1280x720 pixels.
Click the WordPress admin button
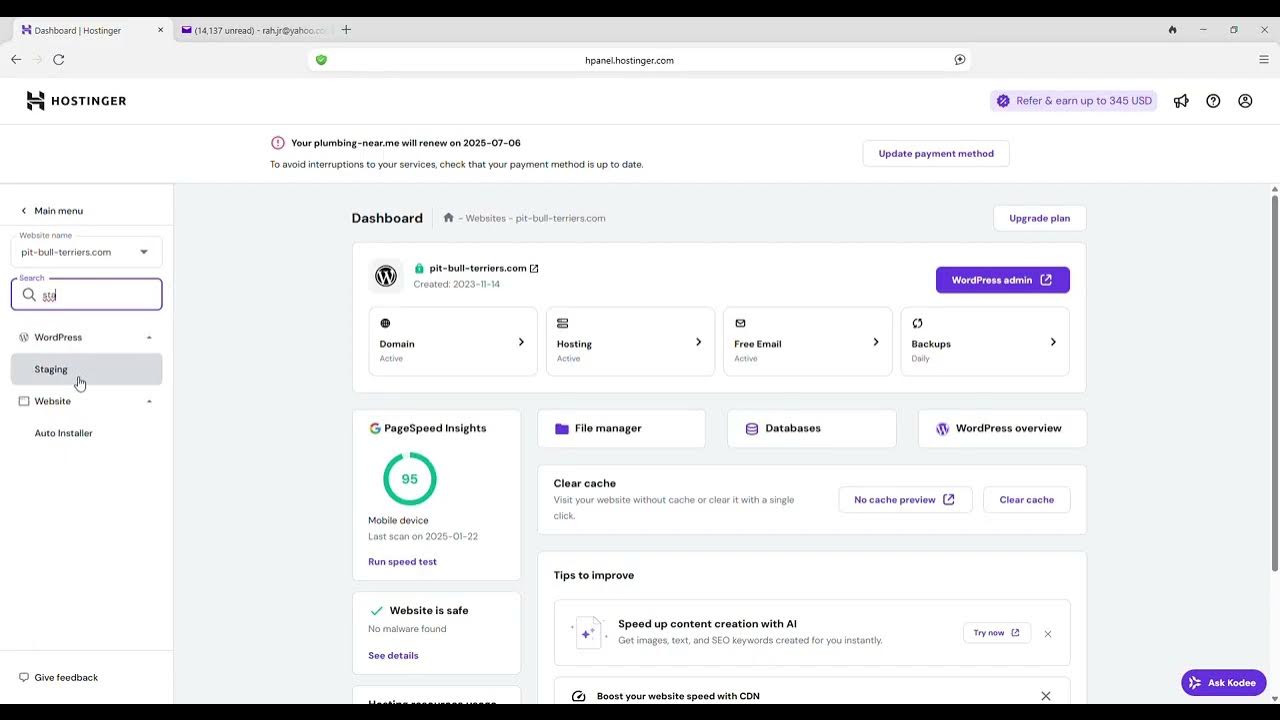point(1003,280)
